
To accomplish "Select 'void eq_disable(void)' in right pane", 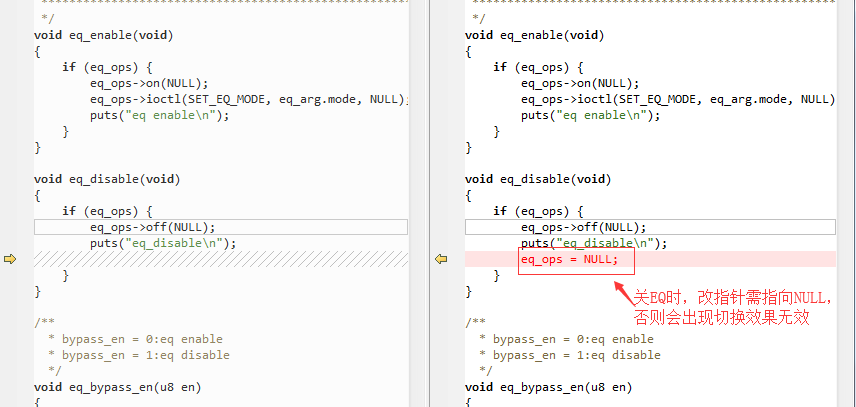I will pyautogui.click(x=538, y=179).
